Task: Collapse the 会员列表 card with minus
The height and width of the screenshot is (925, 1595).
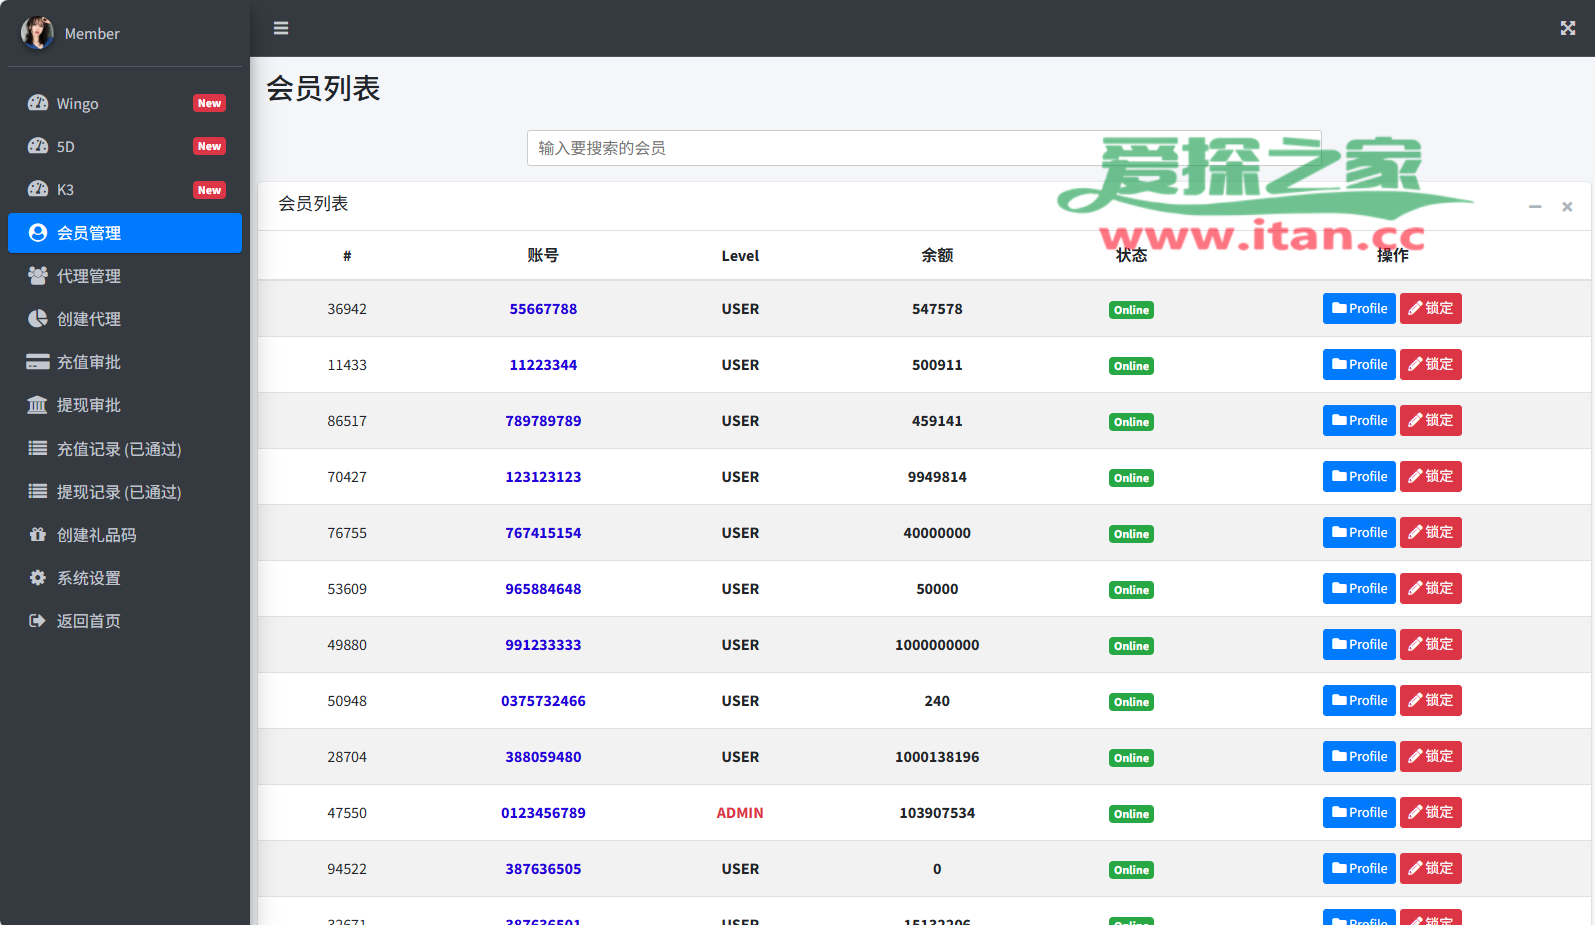Action: click(x=1534, y=206)
